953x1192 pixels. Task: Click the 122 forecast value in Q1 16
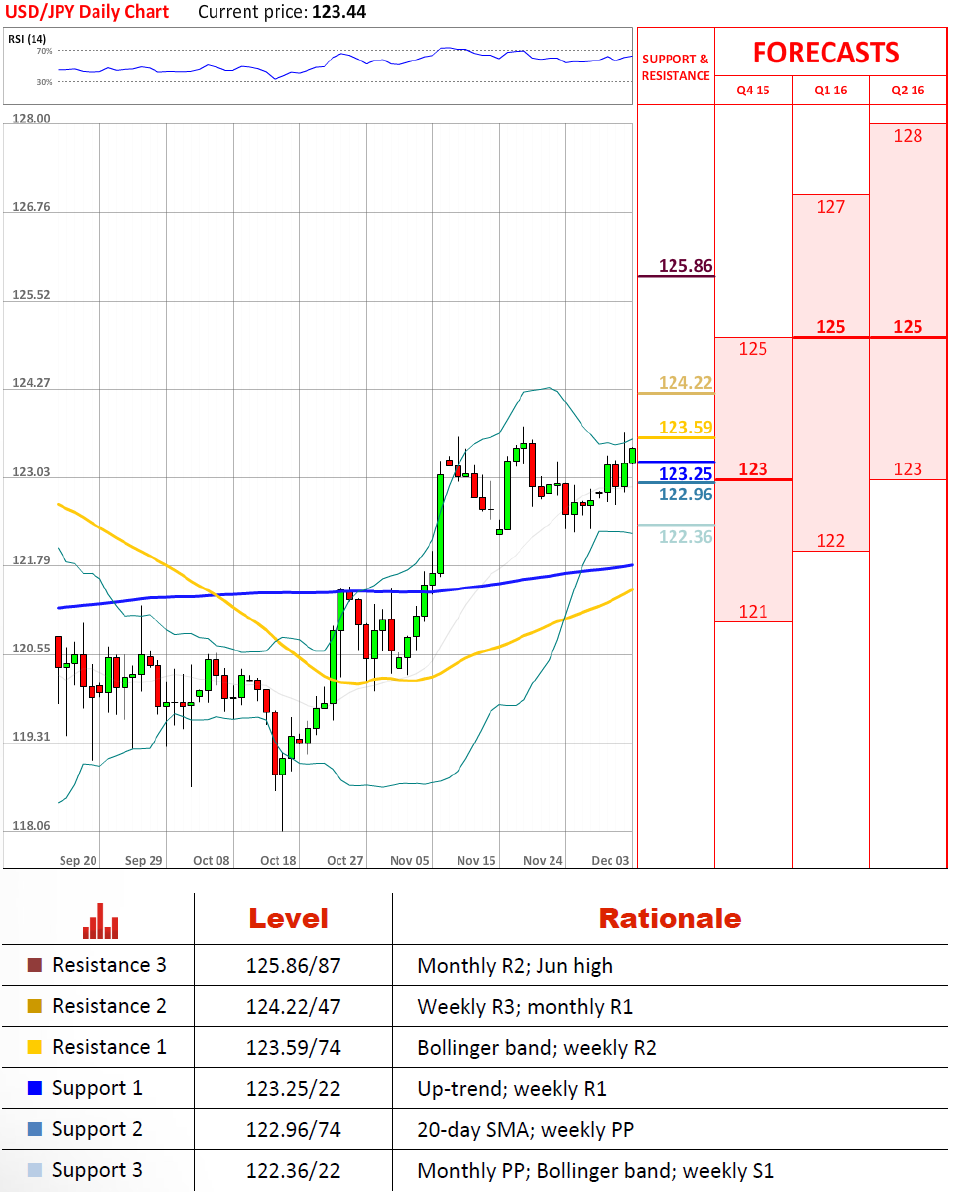tap(831, 541)
